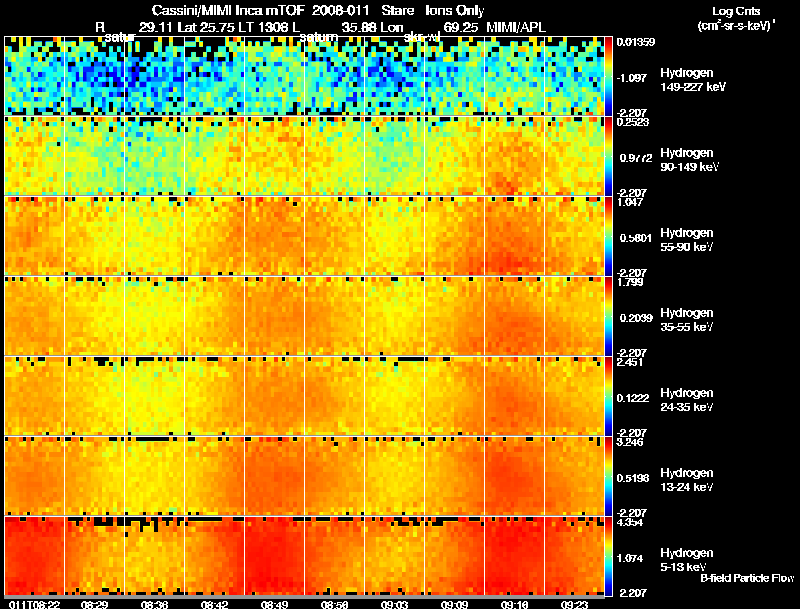Click the Hydrogen 149-227 keV image above 08:36

coord(154,76)
